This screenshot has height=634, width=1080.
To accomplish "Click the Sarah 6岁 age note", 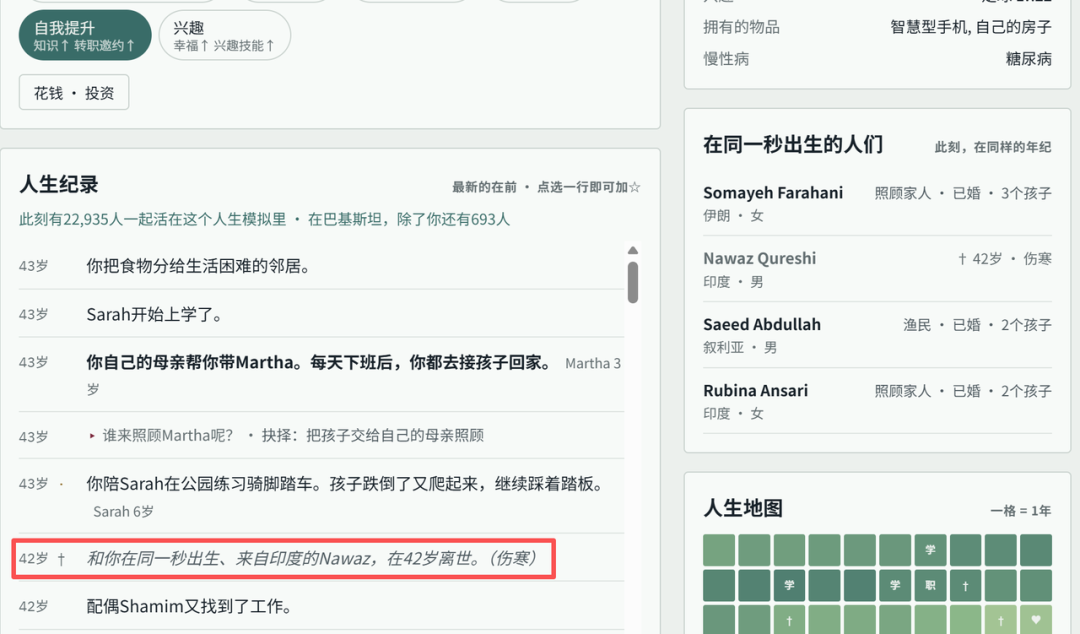I will tap(123, 511).
